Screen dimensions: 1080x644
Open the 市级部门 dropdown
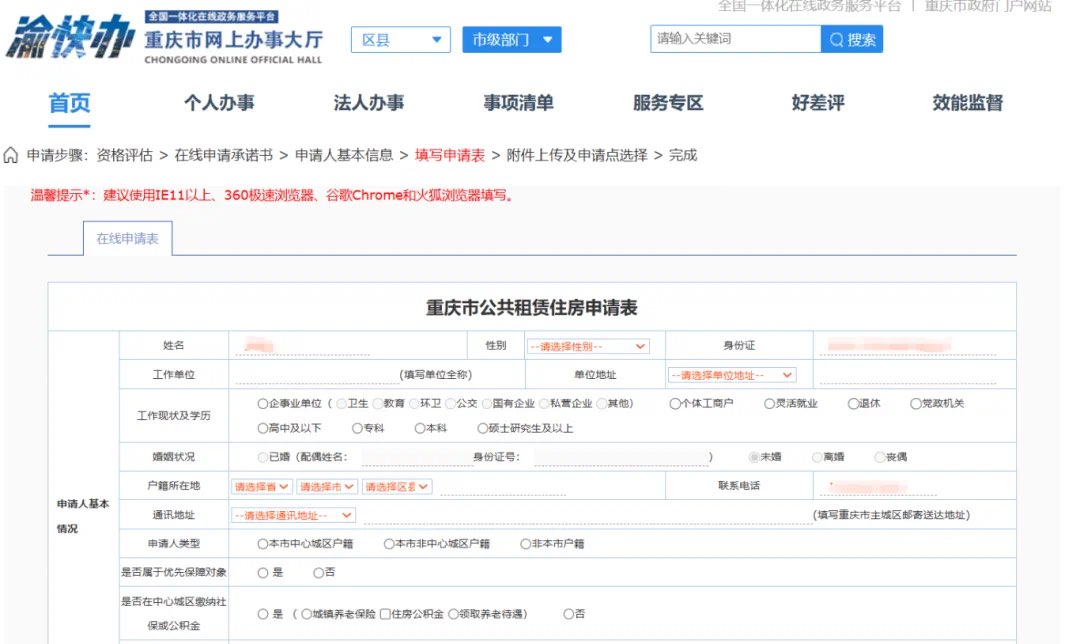point(512,40)
